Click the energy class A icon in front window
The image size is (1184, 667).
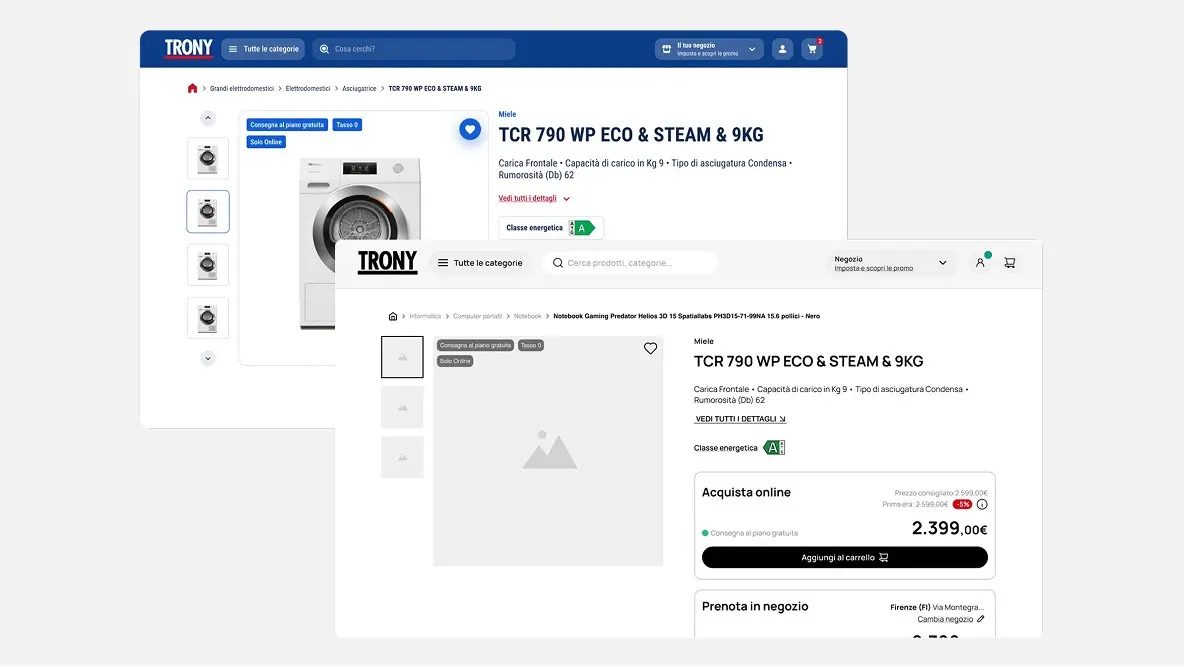(x=775, y=448)
